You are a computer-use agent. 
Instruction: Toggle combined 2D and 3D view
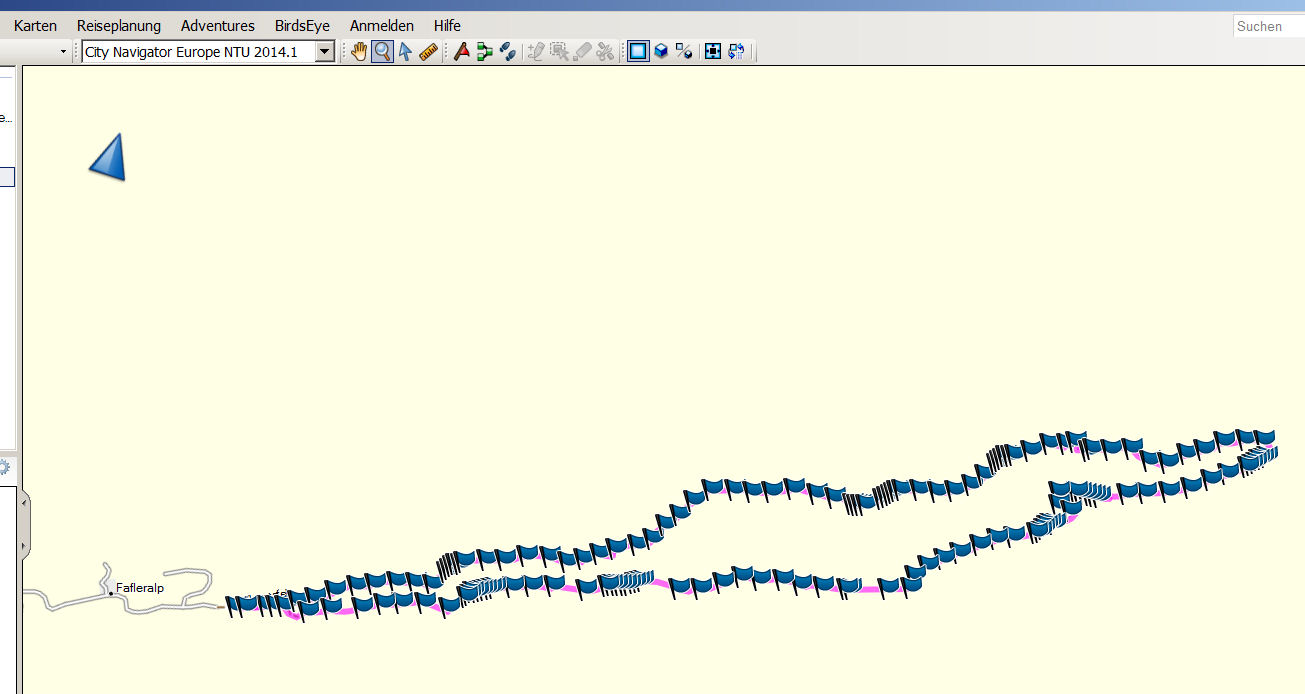(x=684, y=52)
